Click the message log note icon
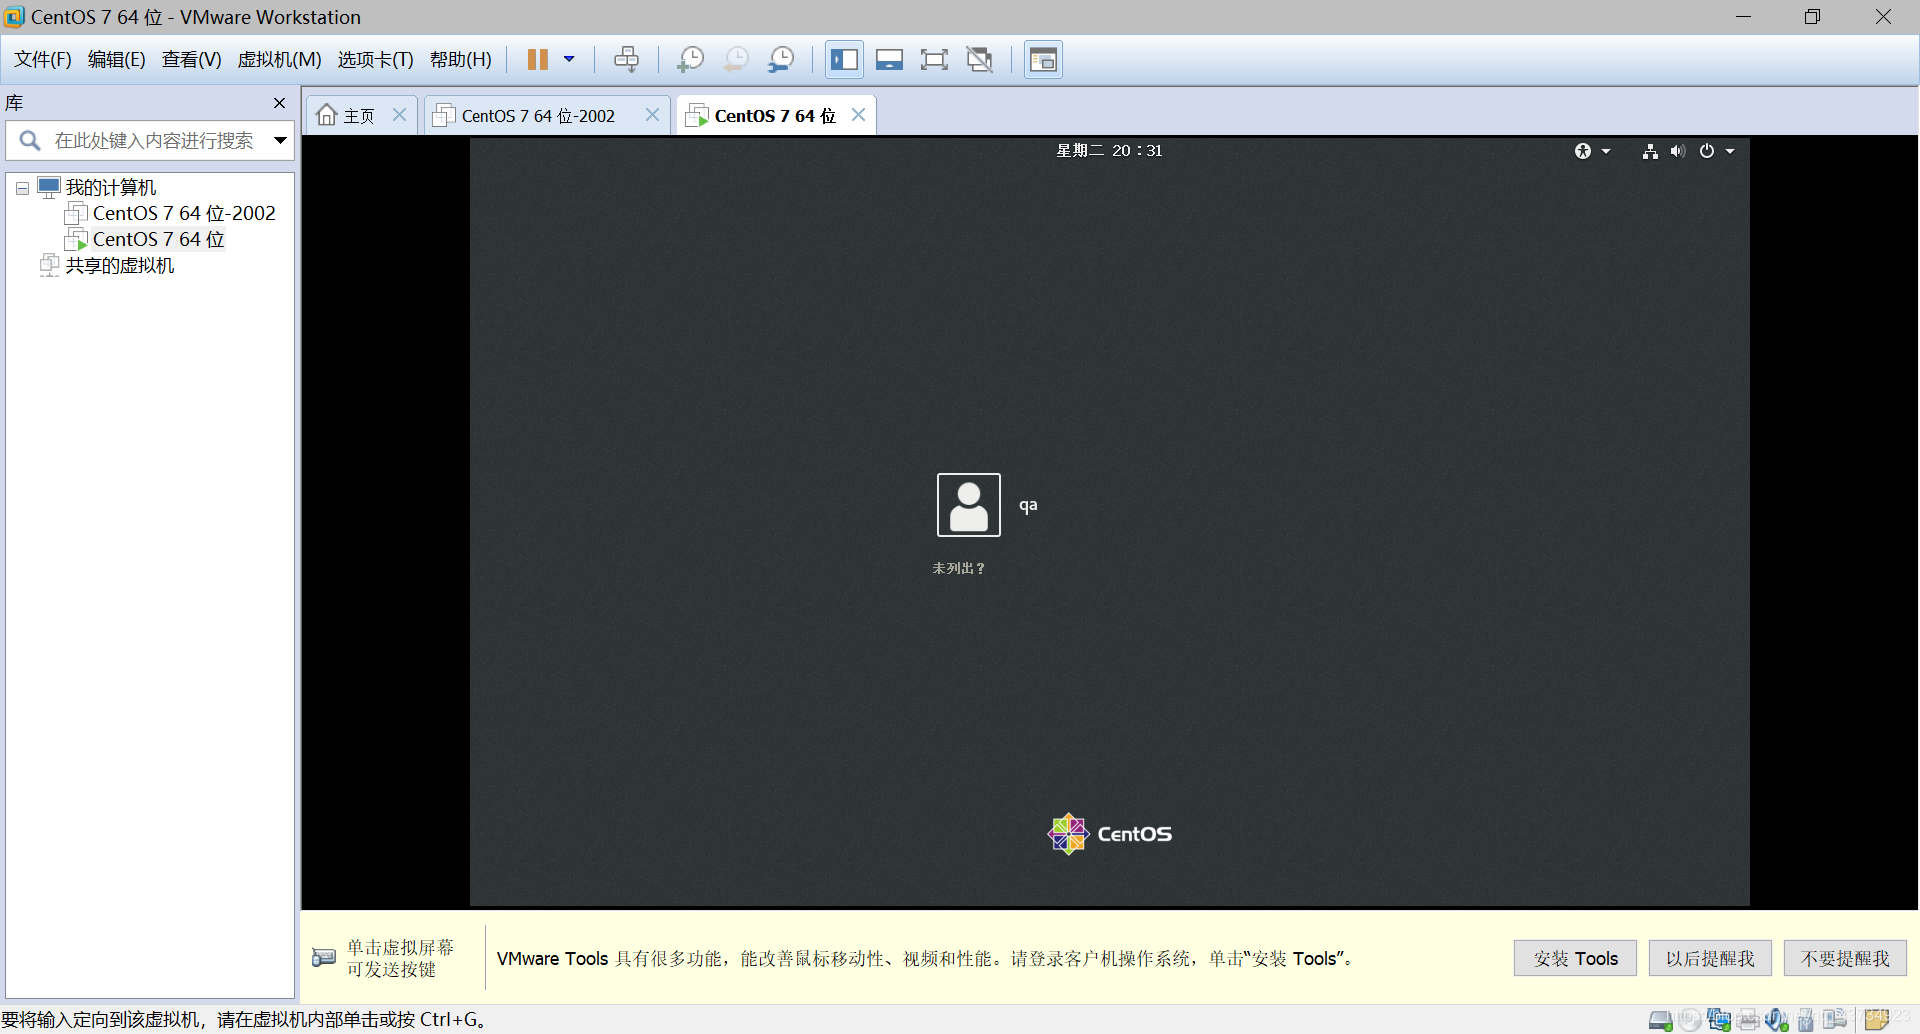The image size is (1920, 1034). [1876, 1020]
